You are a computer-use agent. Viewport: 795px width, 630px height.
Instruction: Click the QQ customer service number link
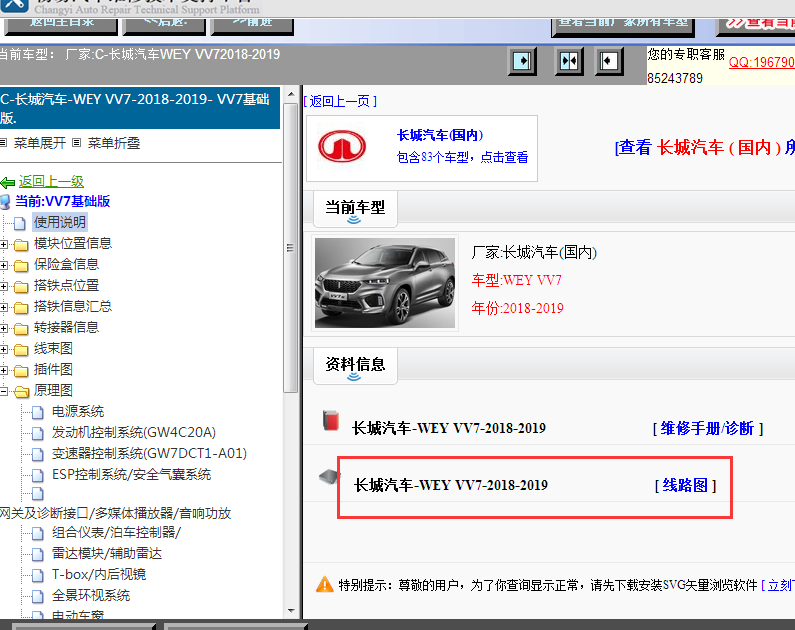click(x=762, y=62)
